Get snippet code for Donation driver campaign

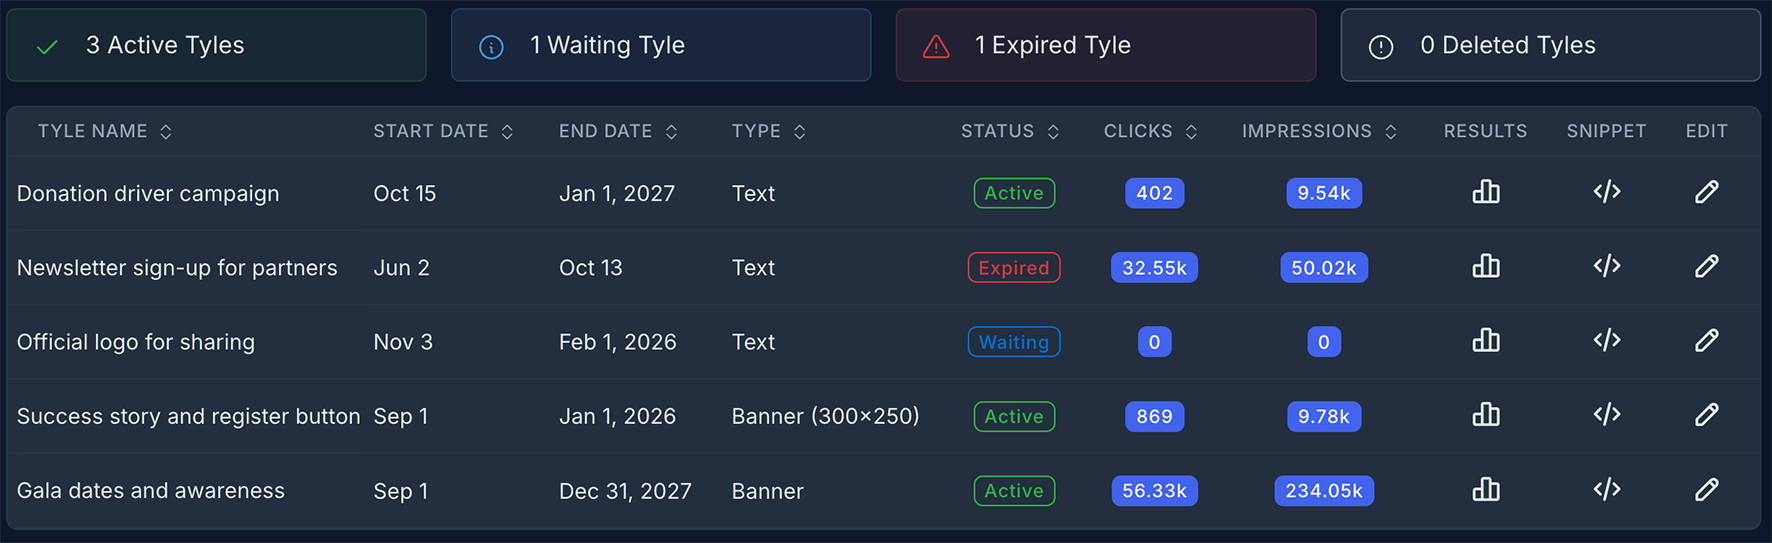click(1606, 192)
